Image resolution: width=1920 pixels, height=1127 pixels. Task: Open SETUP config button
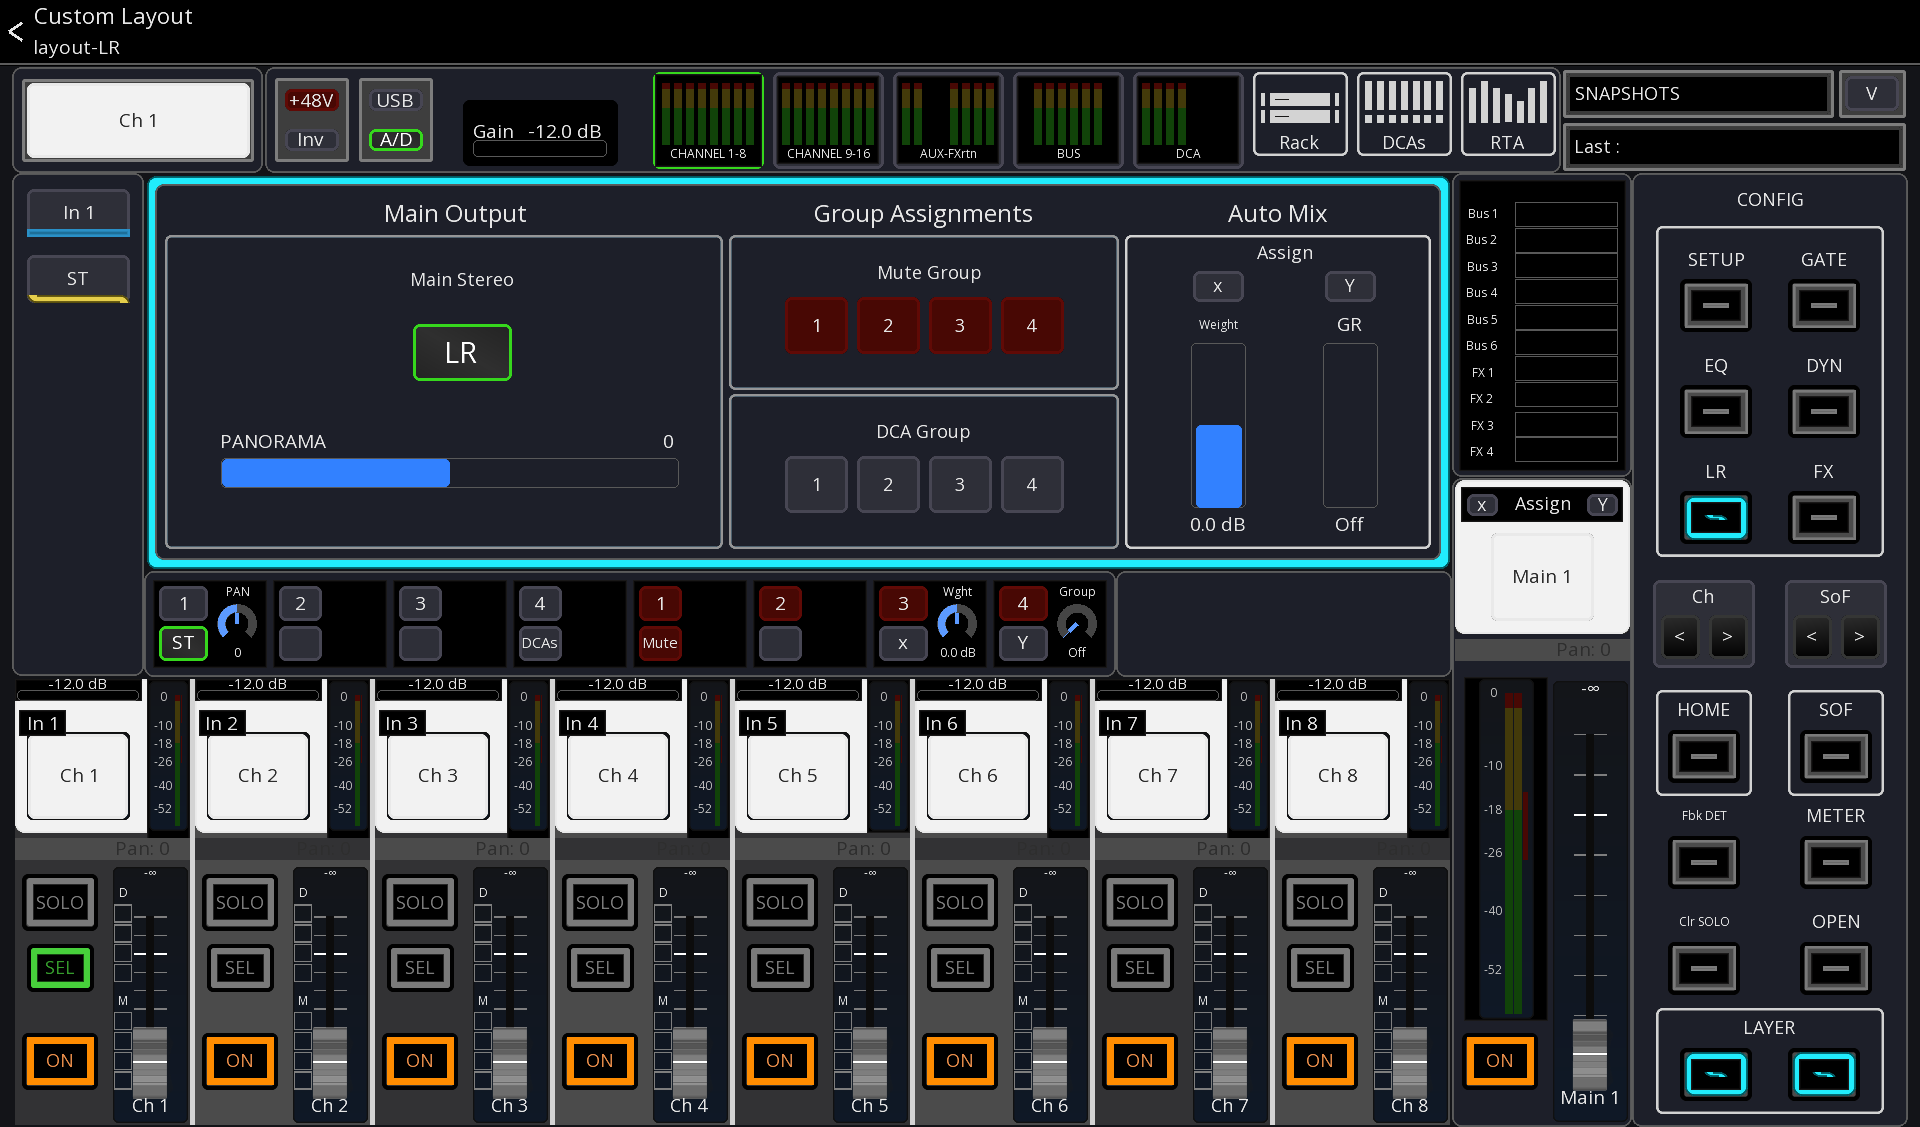(1716, 306)
